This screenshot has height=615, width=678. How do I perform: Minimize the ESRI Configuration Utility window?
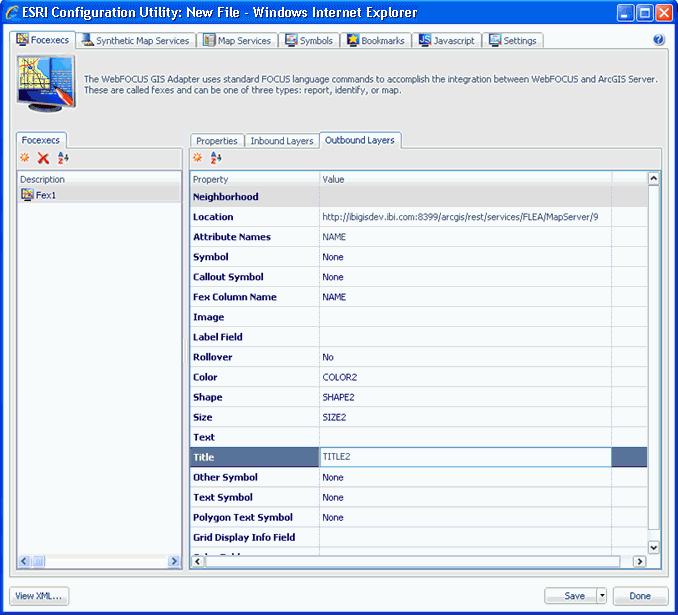click(x=625, y=13)
